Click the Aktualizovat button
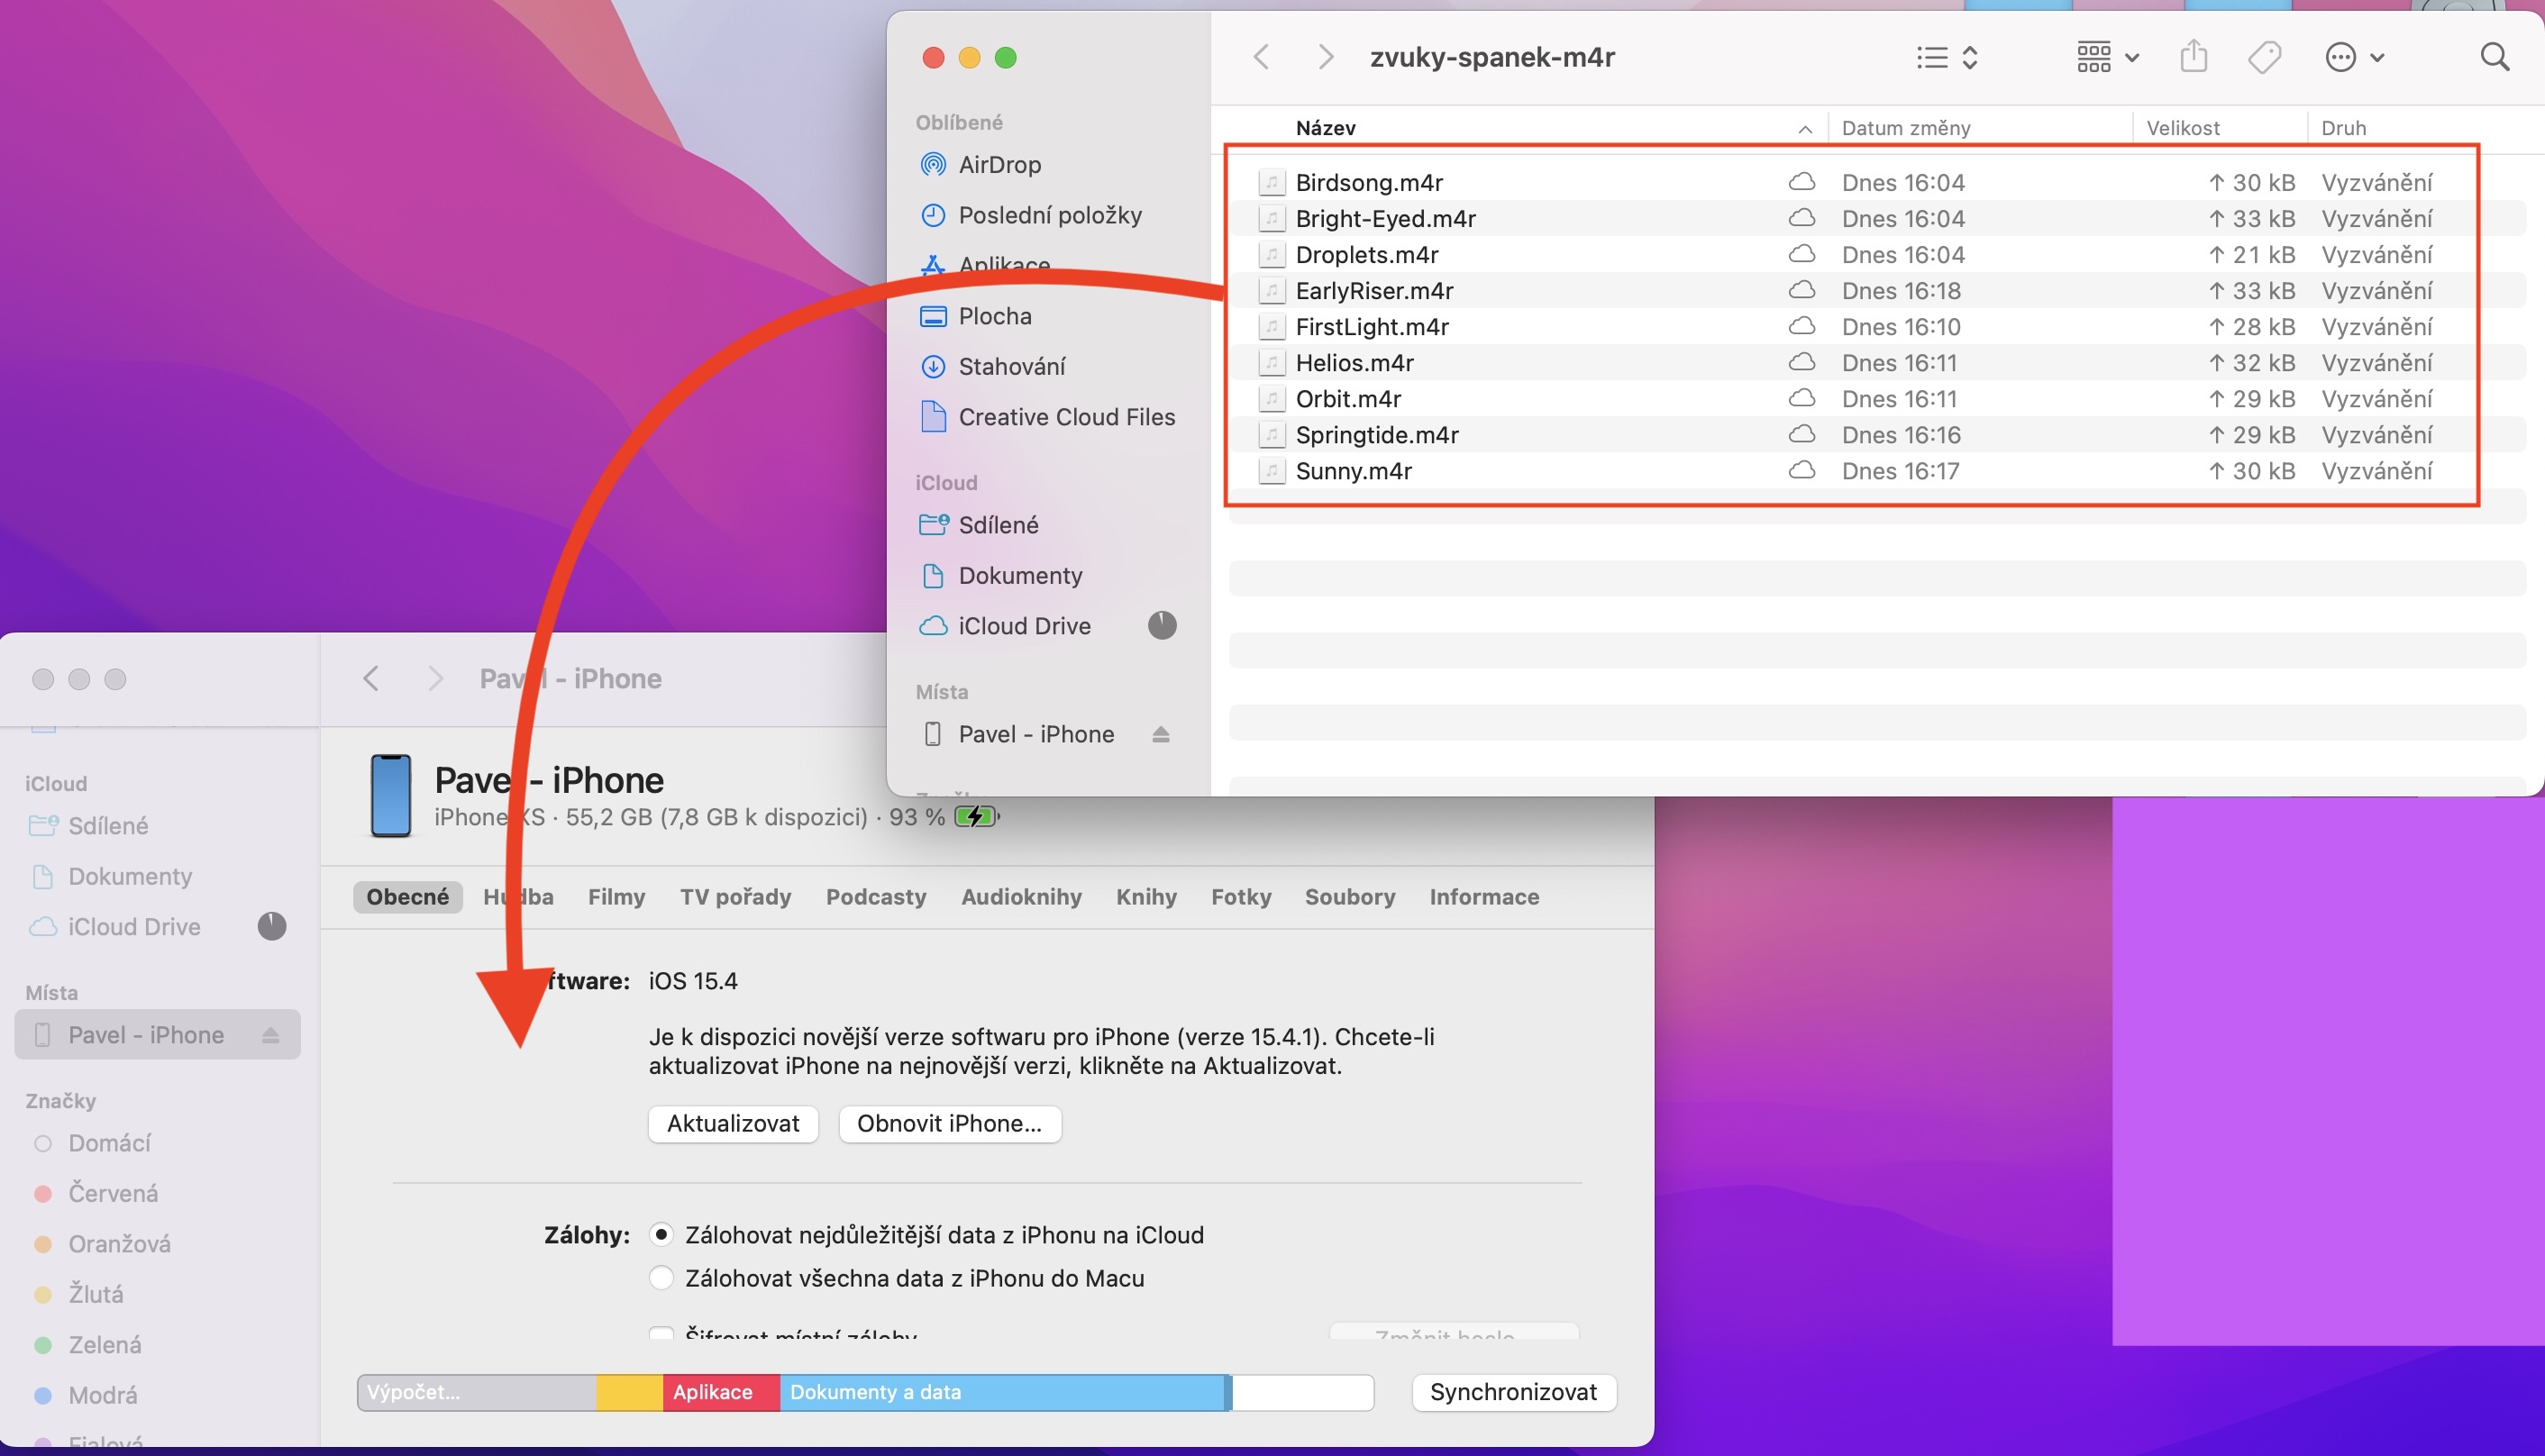The width and height of the screenshot is (2545, 1456). click(733, 1123)
